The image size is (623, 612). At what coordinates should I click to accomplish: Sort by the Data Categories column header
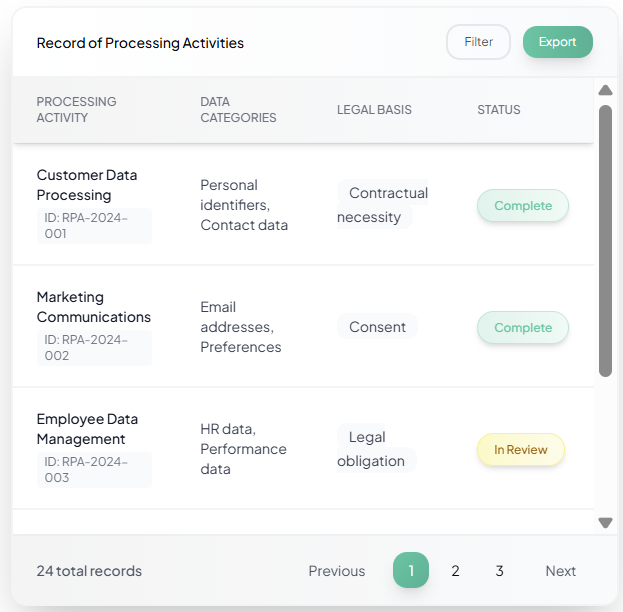[x=238, y=110]
